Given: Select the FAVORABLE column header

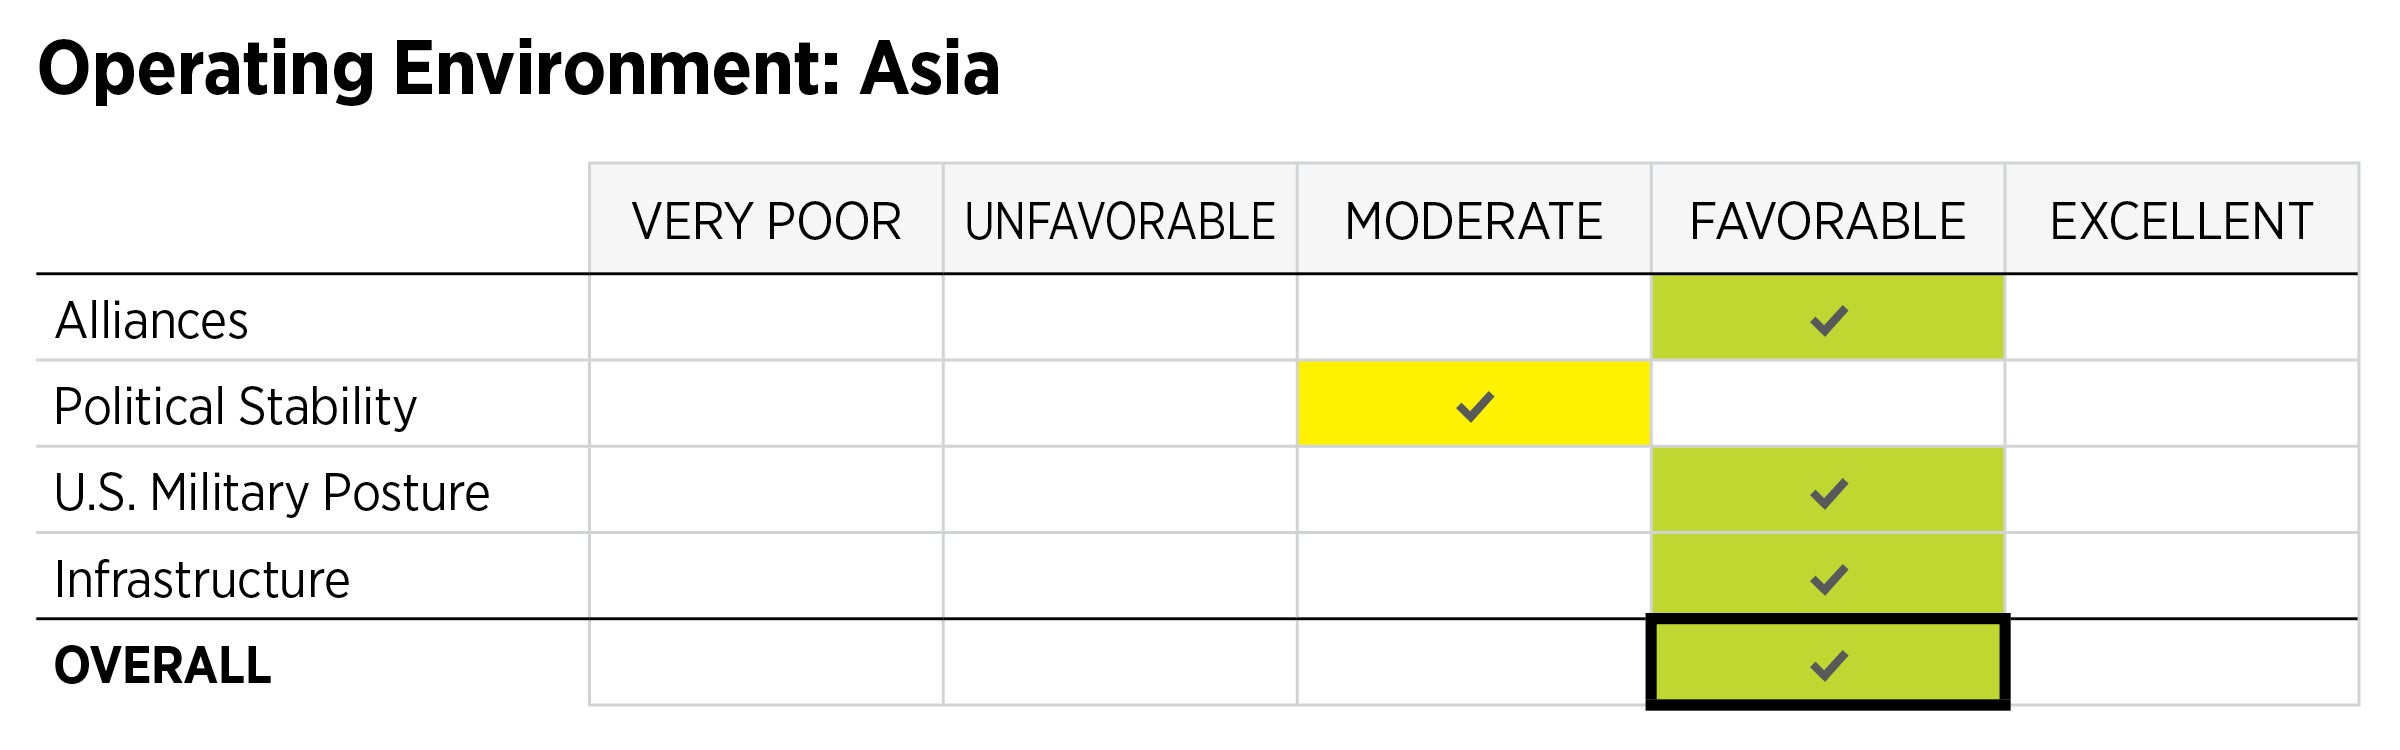Looking at the screenshot, I should coord(1828,221).
